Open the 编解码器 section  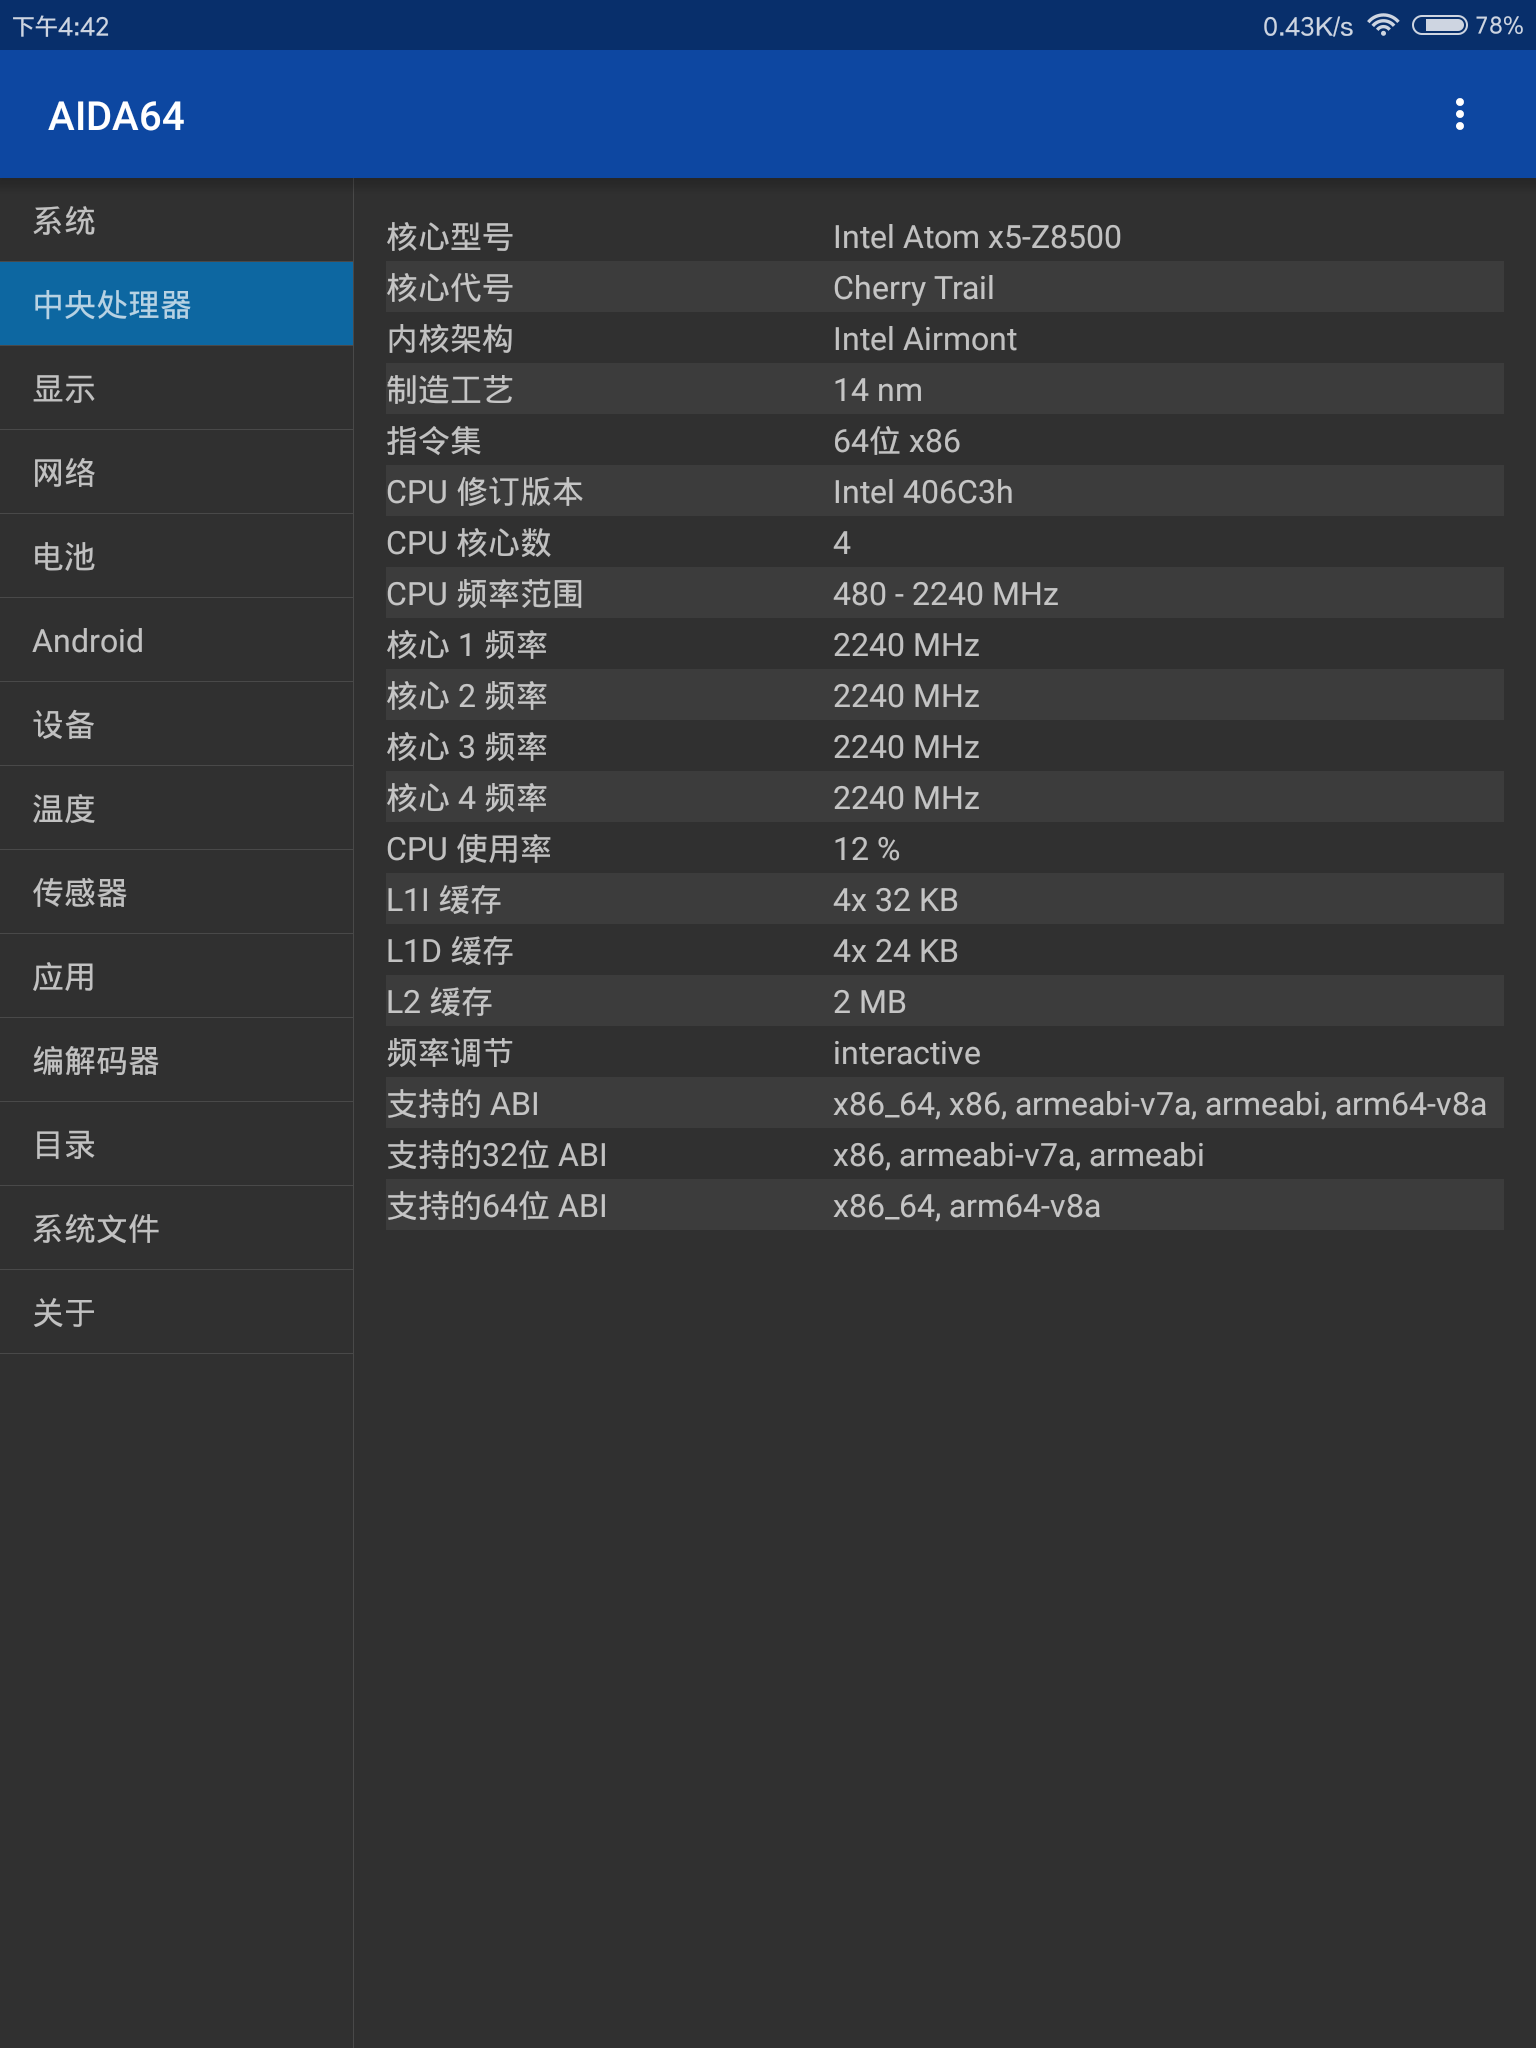[x=176, y=1060]
